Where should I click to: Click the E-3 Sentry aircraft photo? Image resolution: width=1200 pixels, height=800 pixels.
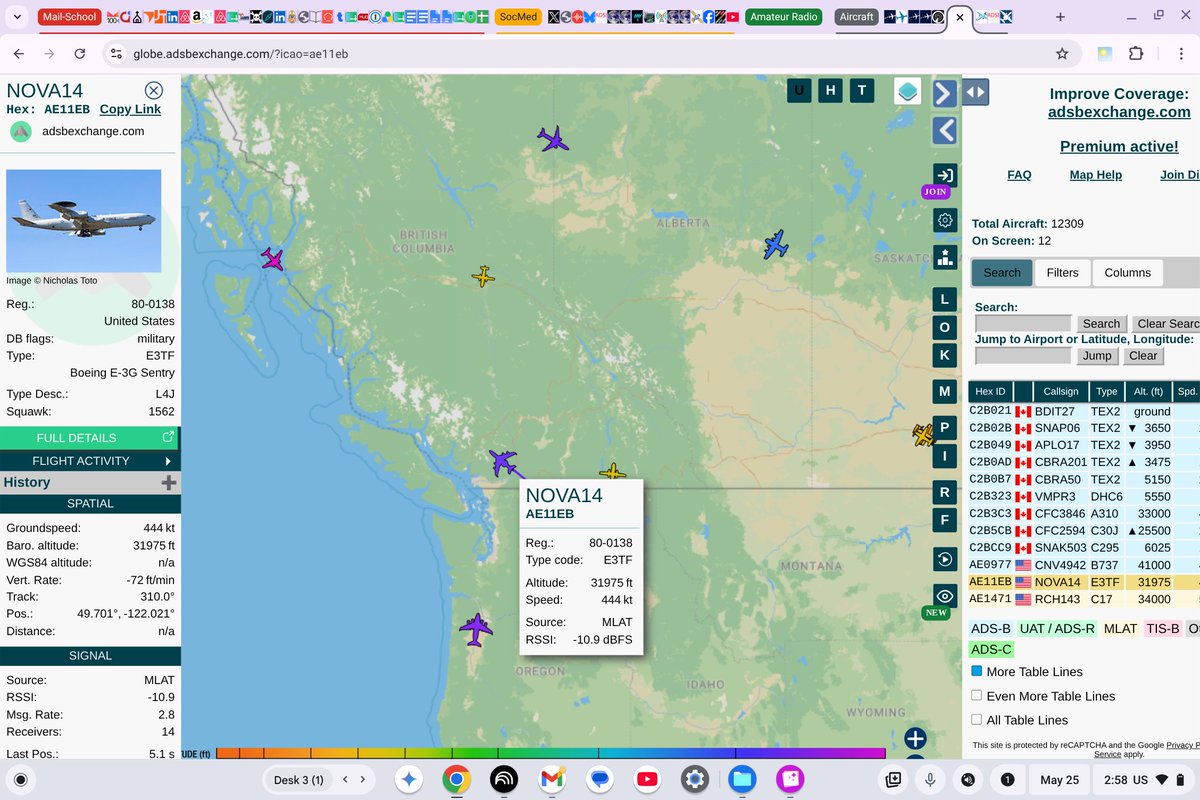[x=84, y=221]
